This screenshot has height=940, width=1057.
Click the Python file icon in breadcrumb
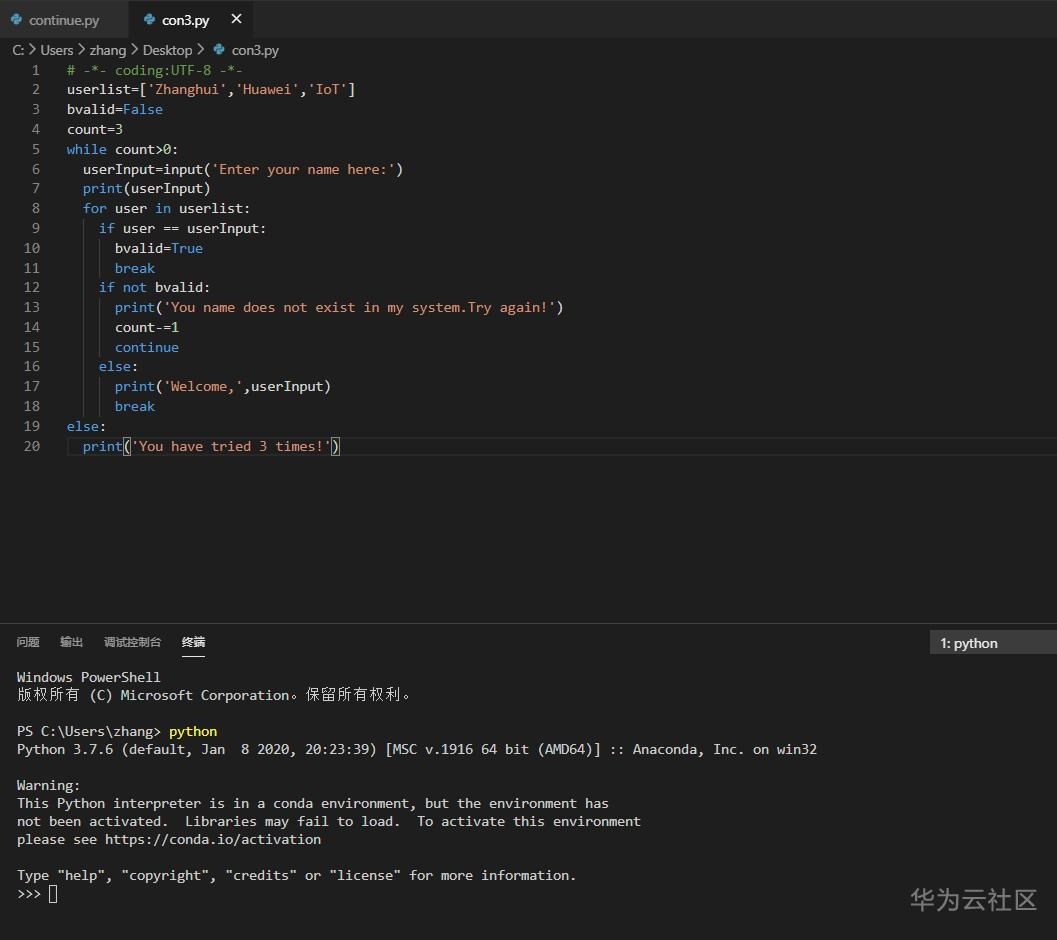[x=219, y=50]
